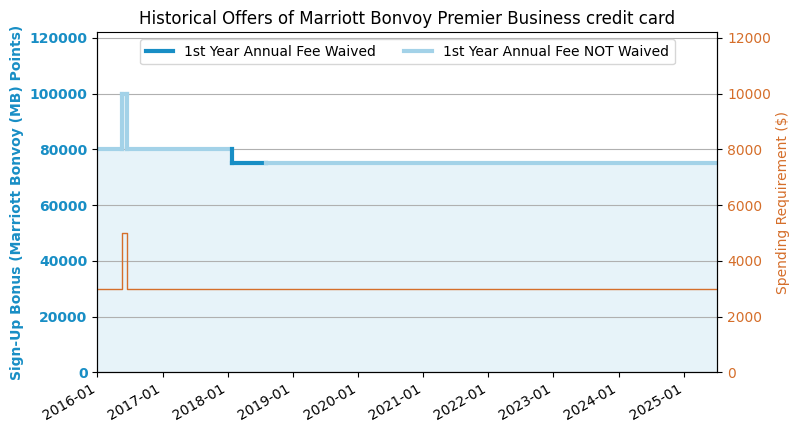Click the "Sign-Up Bonus" left axis label

[16, 203]
